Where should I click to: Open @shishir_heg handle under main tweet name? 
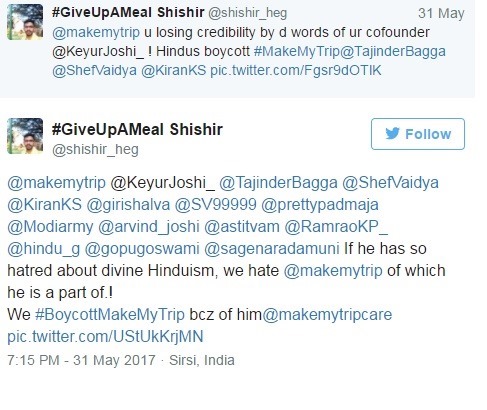pyautogui.click(x=95, y=149)
